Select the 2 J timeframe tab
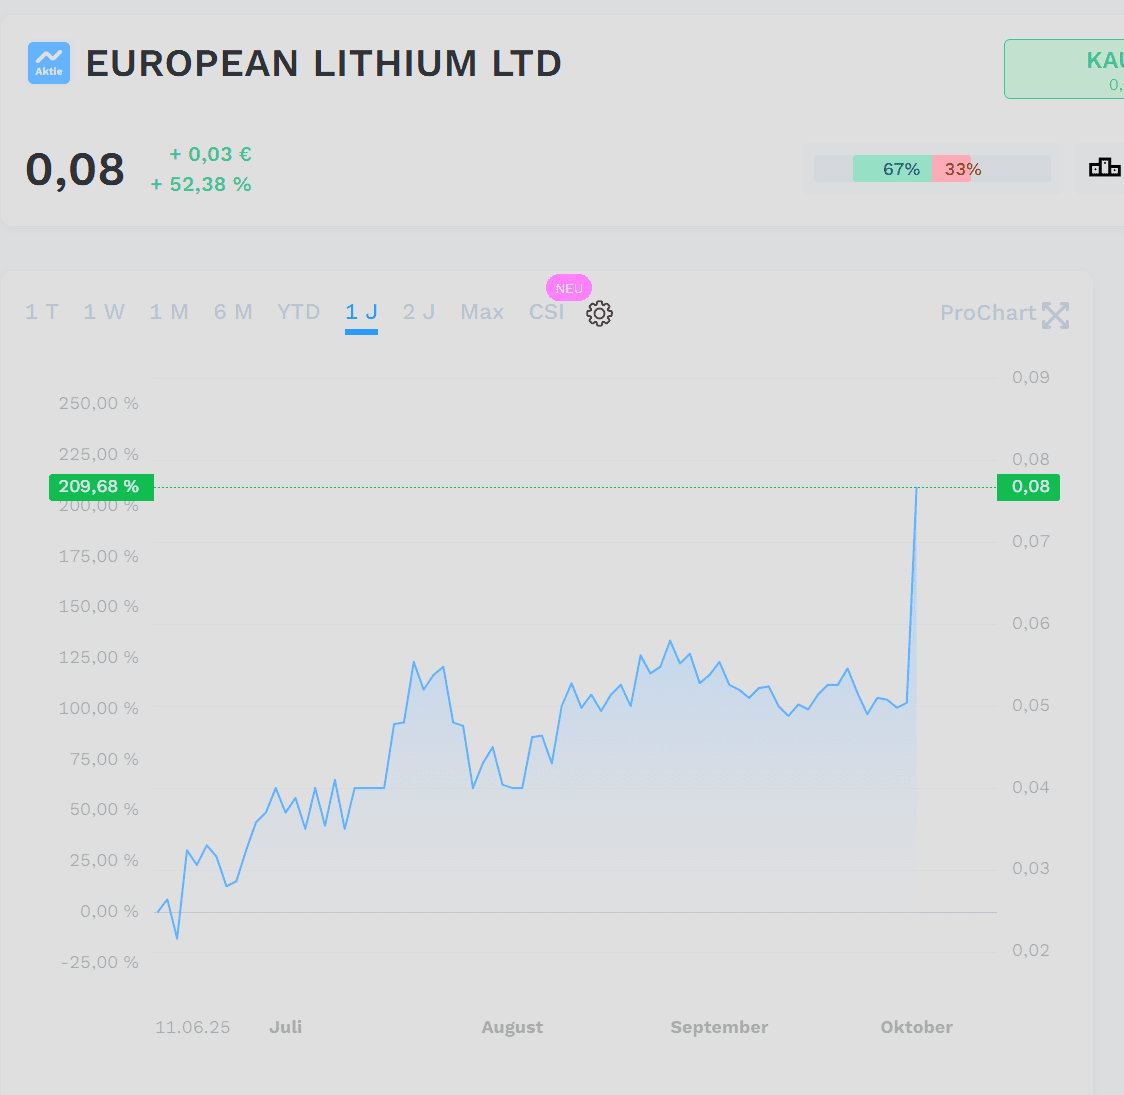The image size is (1124, 1095). 419,312
